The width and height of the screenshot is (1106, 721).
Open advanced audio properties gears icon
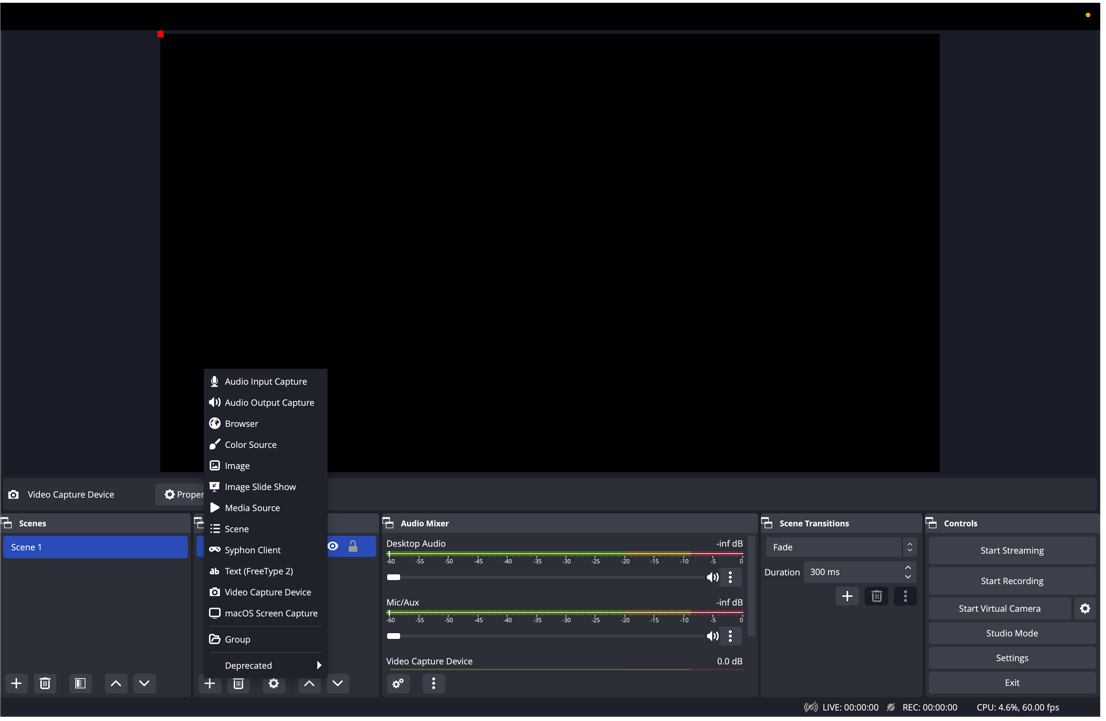[399, 686]
